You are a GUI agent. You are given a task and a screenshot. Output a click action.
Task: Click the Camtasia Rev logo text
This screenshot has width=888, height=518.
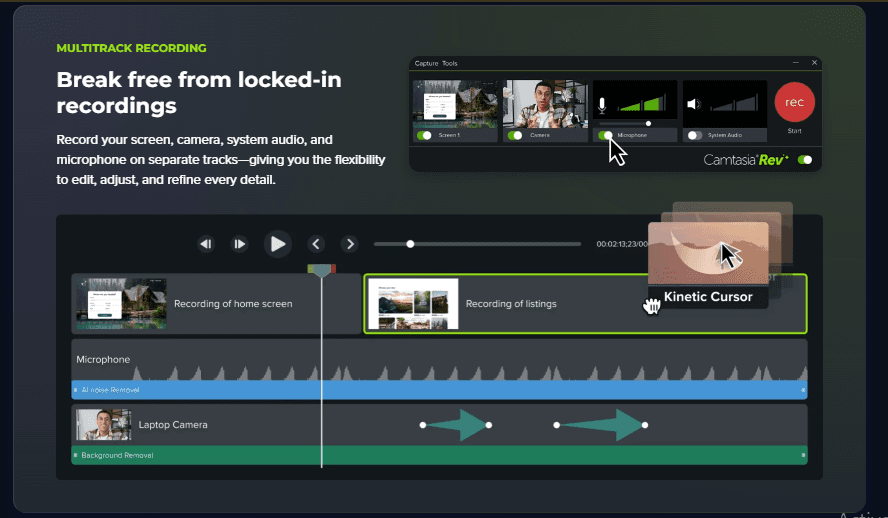(746, 160)
